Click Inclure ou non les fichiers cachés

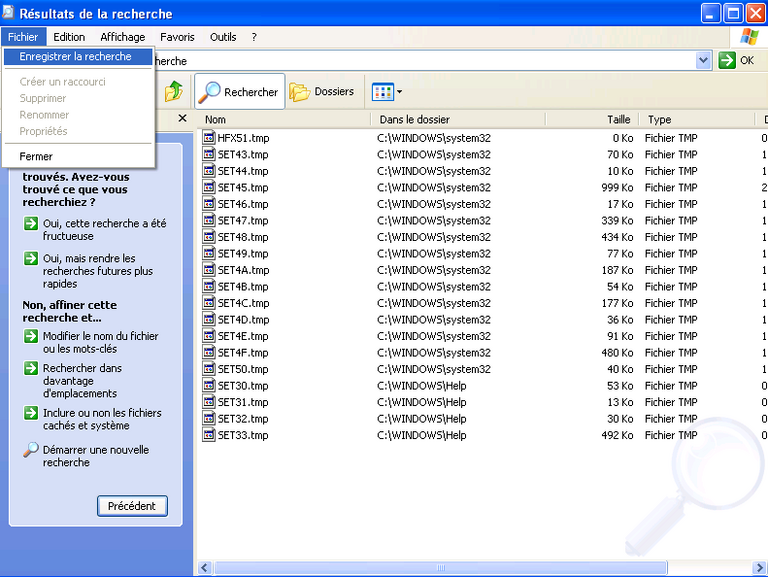coord(93,419)
